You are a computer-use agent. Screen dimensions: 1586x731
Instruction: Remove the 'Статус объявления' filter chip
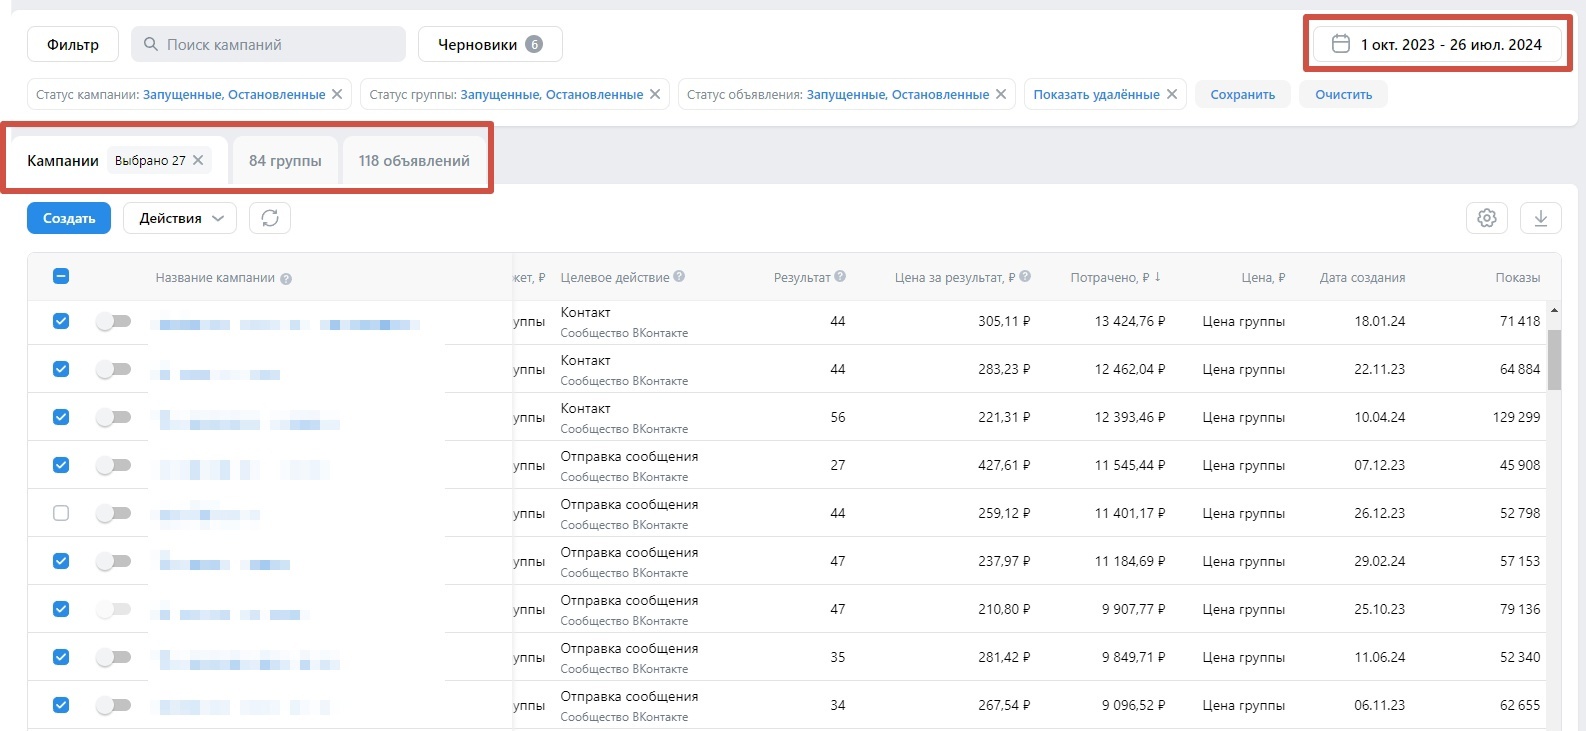click(1001, 94)
